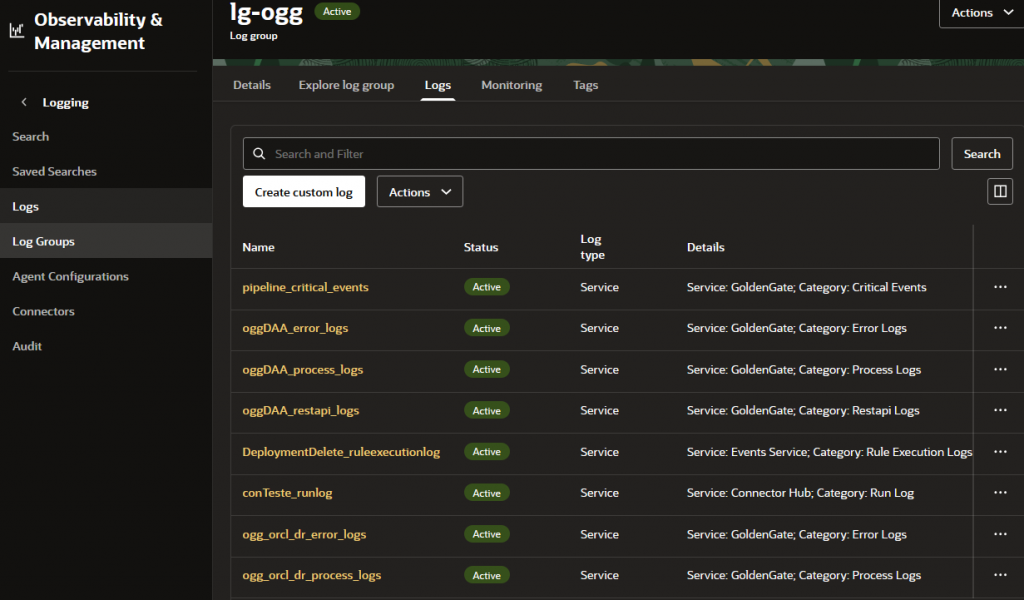Click the back chevron beside Logging
The width and height of the screenshot is (1024, 600).
coord(24,103)
